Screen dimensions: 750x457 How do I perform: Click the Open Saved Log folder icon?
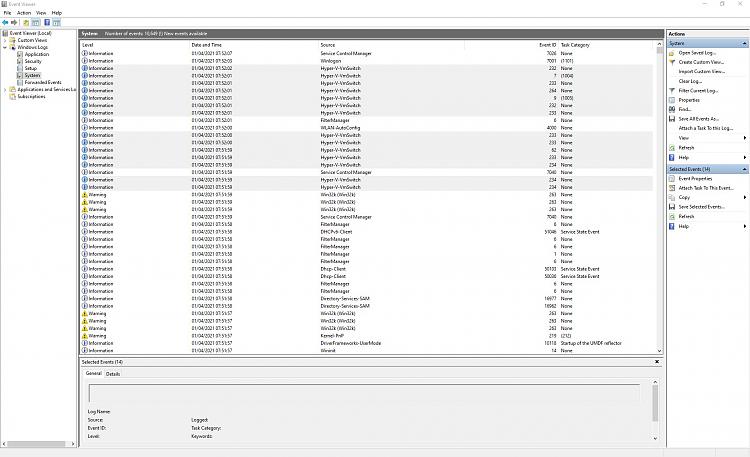coord(672,53)
